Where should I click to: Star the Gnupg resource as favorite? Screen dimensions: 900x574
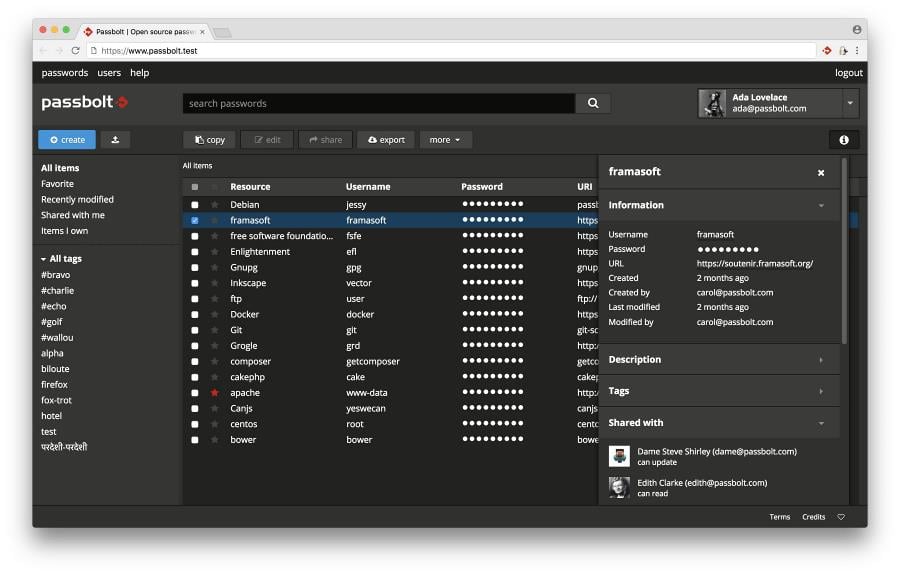pos(215,267)
